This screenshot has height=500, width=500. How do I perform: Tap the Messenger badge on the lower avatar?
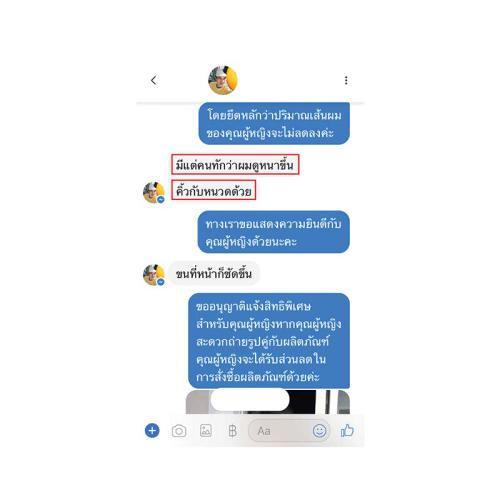pyautogui.click(x=161, y=282)
